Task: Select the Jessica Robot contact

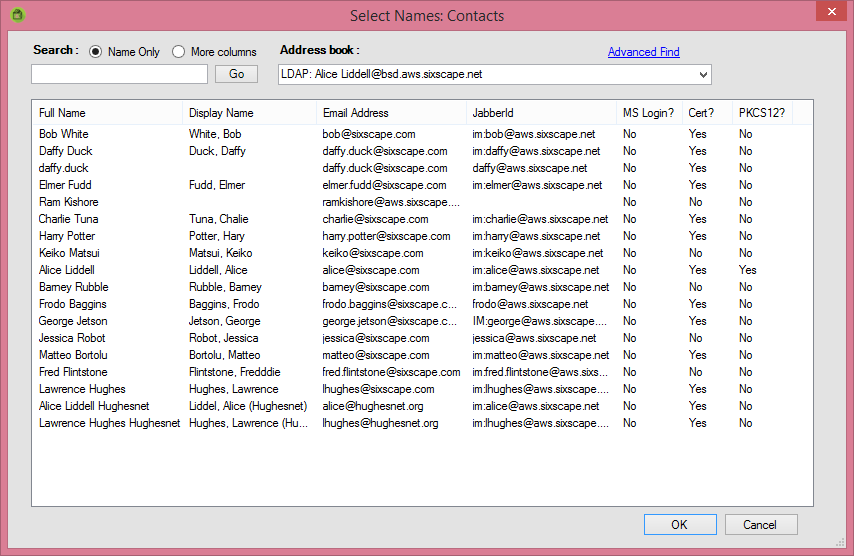Action: 72,338
